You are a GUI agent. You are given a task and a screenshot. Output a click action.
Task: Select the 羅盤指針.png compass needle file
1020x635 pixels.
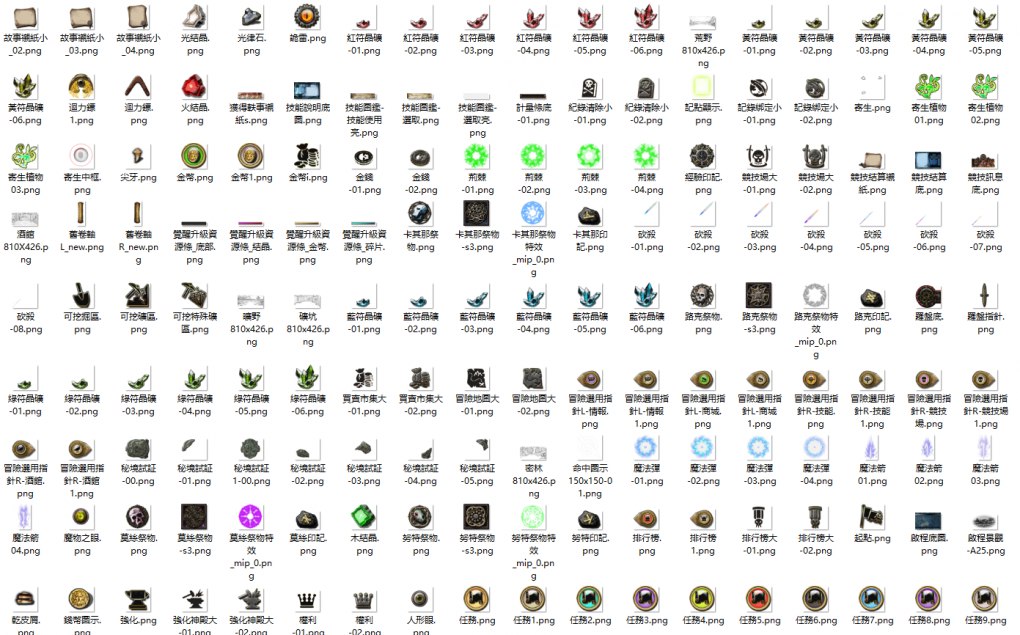(986, 295)
